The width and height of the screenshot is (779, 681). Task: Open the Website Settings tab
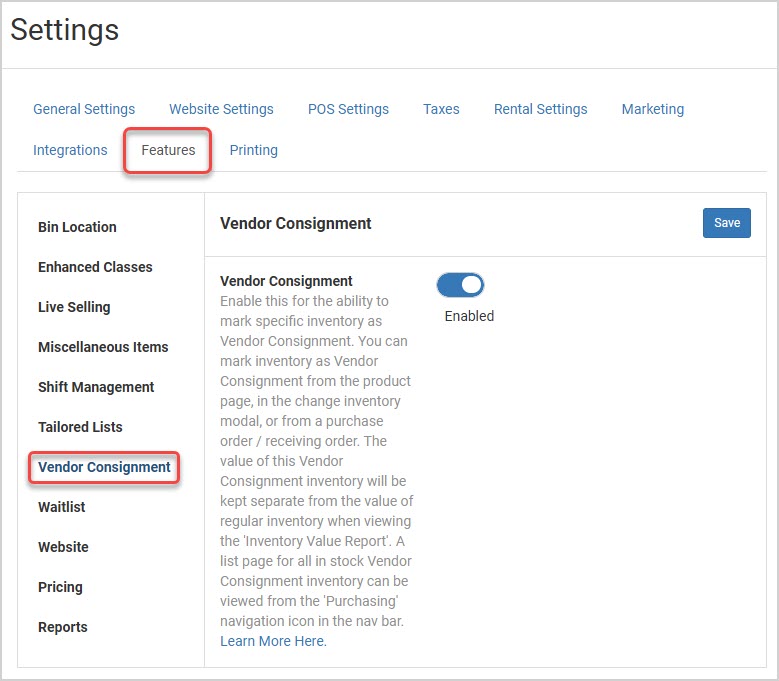[221, 109]
